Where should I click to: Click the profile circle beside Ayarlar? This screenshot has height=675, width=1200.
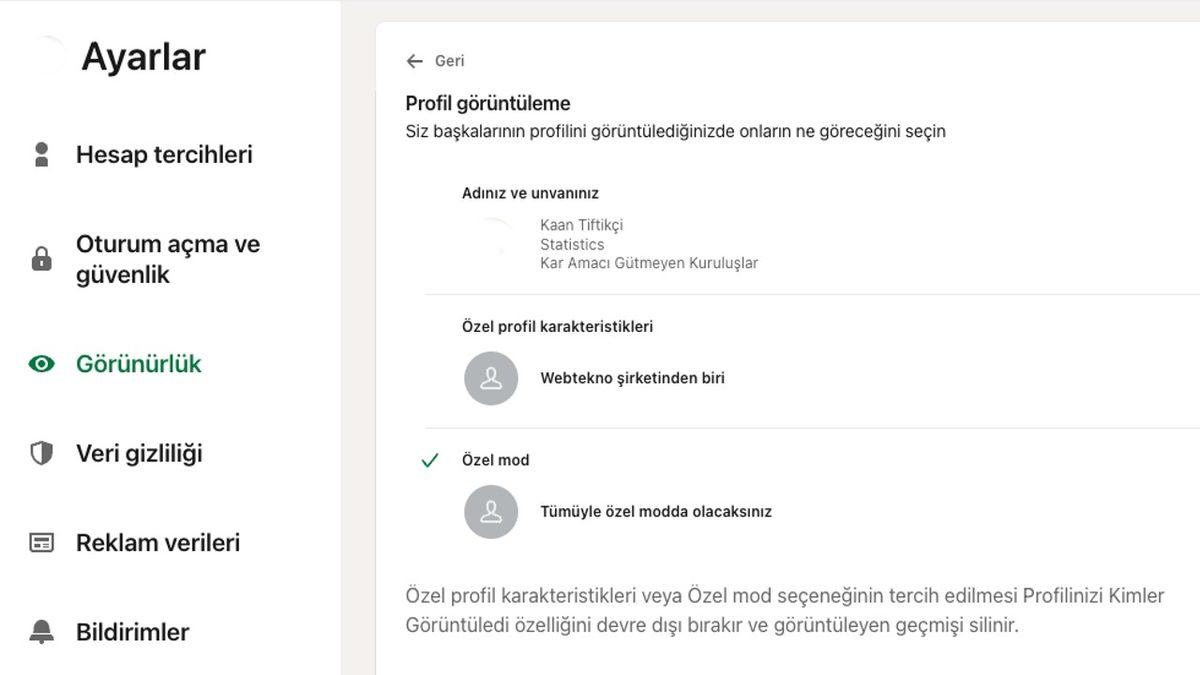[50, 56]
